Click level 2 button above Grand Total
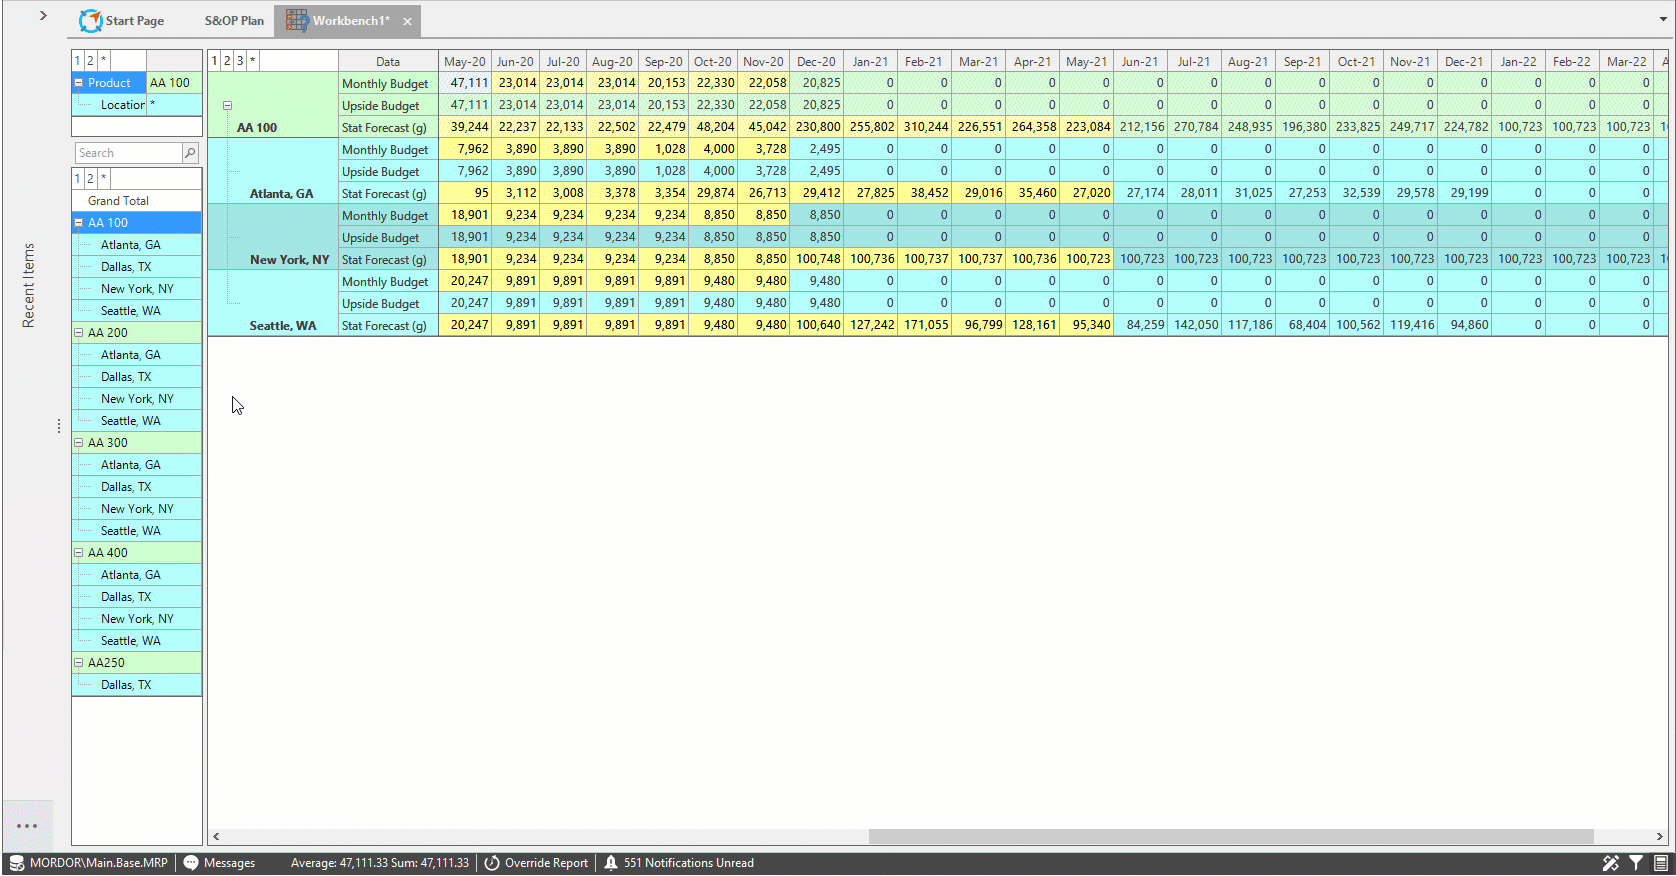The image size is (1676, 876). (90, 179)
